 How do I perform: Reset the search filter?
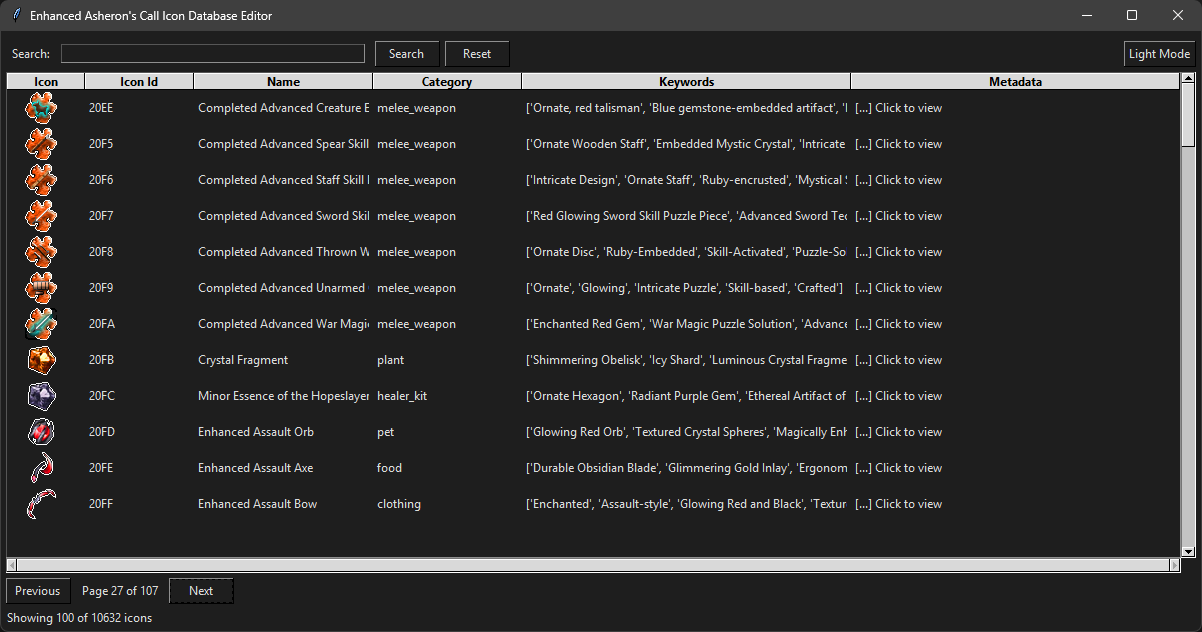click(477, 54)
